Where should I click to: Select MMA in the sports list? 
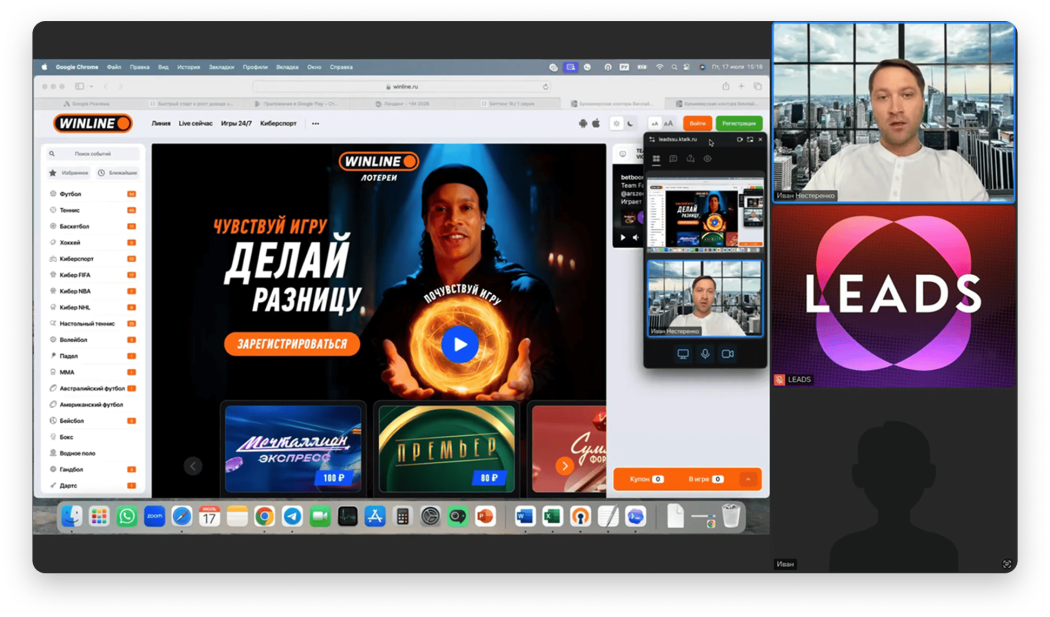(92, 372)
